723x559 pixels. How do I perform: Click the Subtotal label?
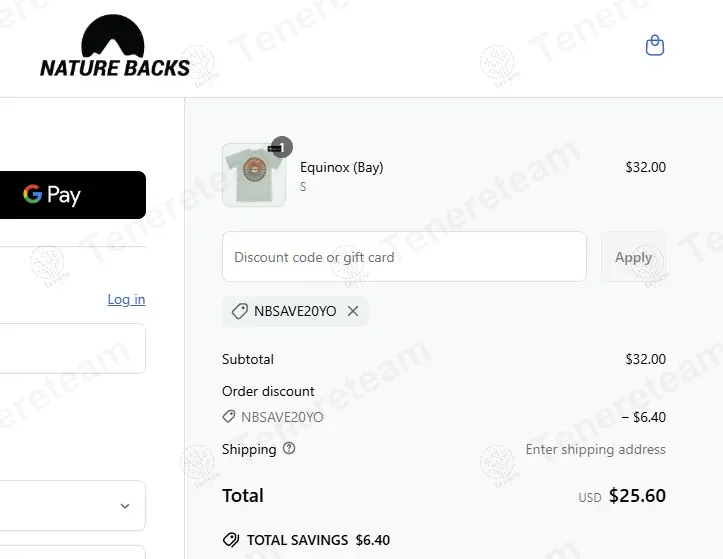(248, 359)
